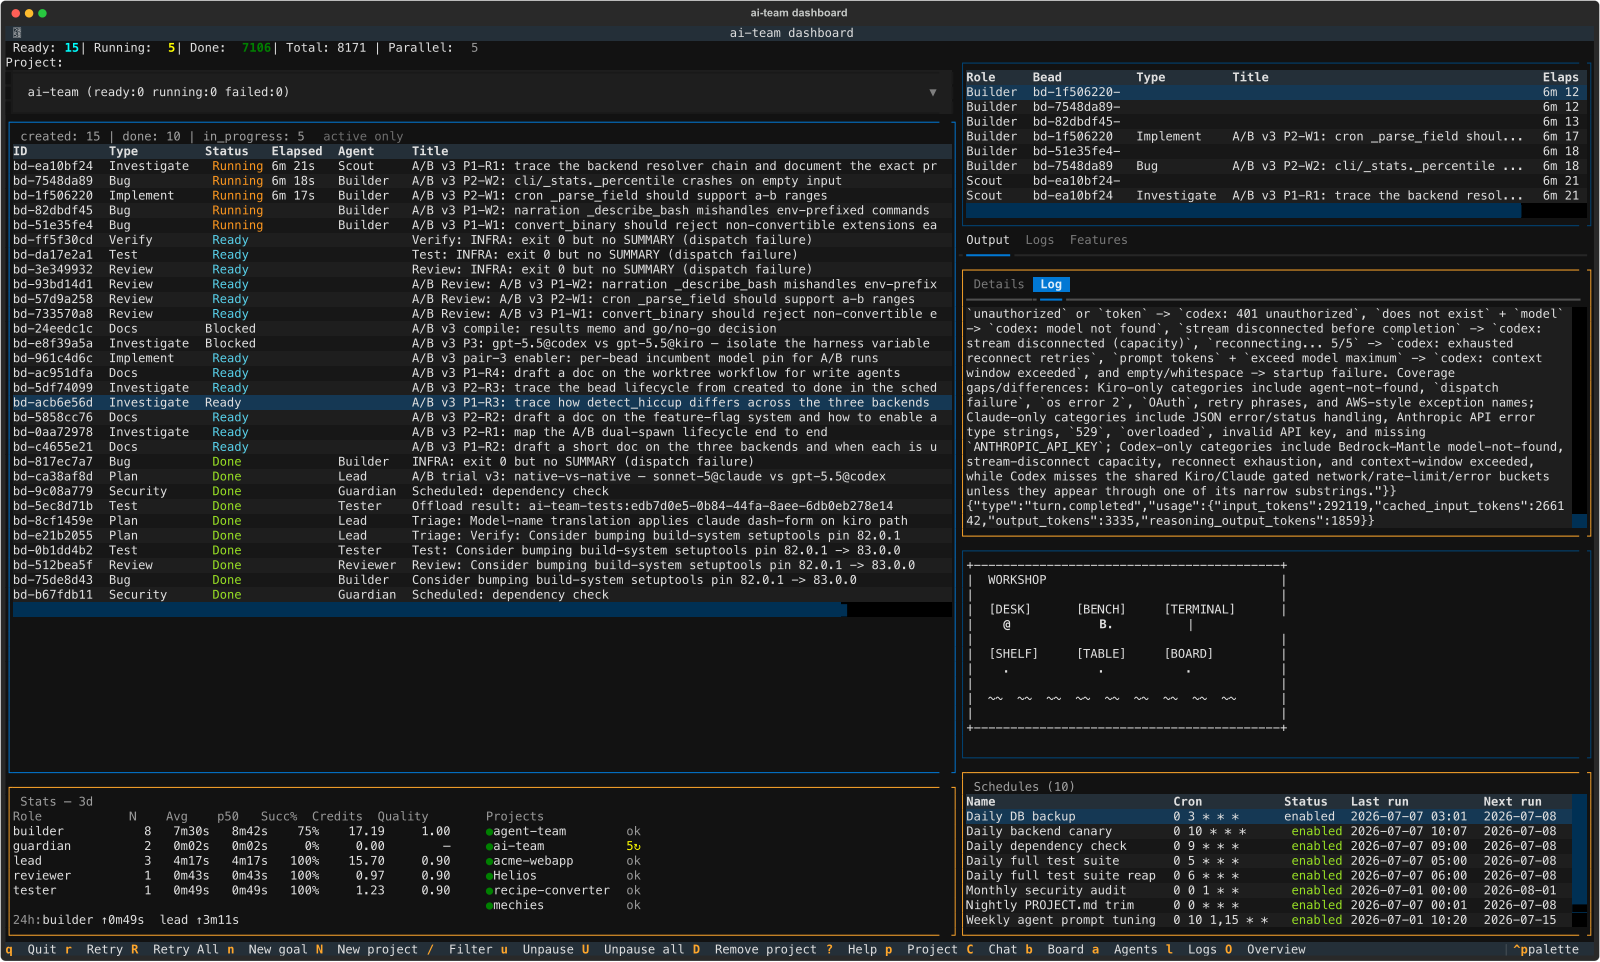Viewport: 1600px width, 962px height.
Task: Open the Details sub-tab
Action: pyautogui.click(x=999, y=285)
